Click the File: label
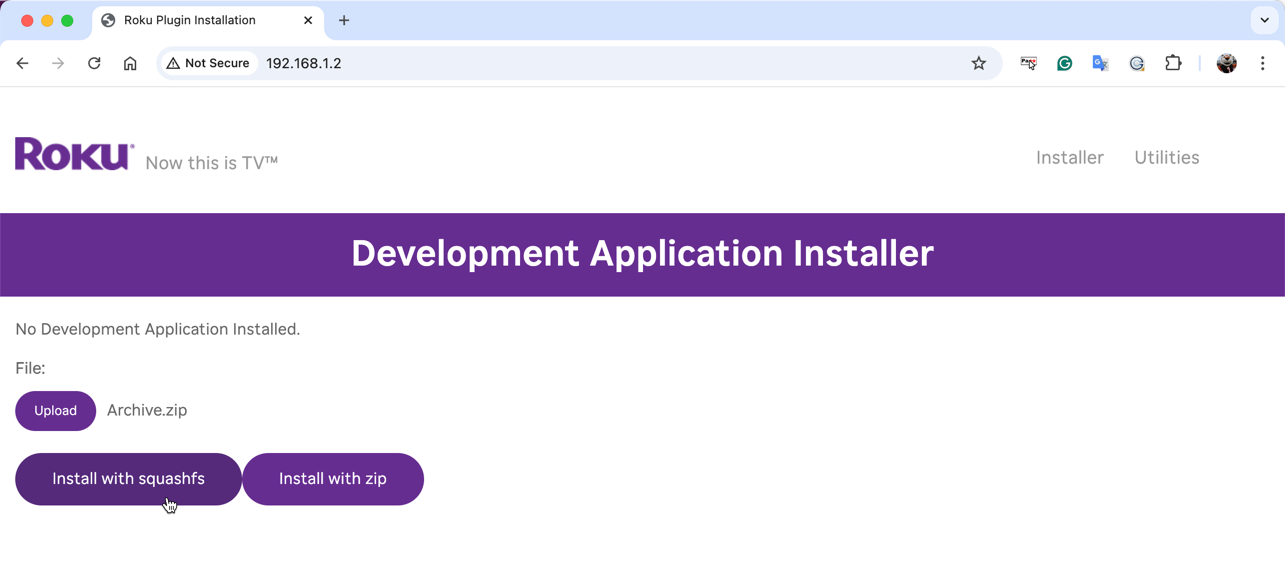This screenshot has height=580, width=1285. (30, 368)
